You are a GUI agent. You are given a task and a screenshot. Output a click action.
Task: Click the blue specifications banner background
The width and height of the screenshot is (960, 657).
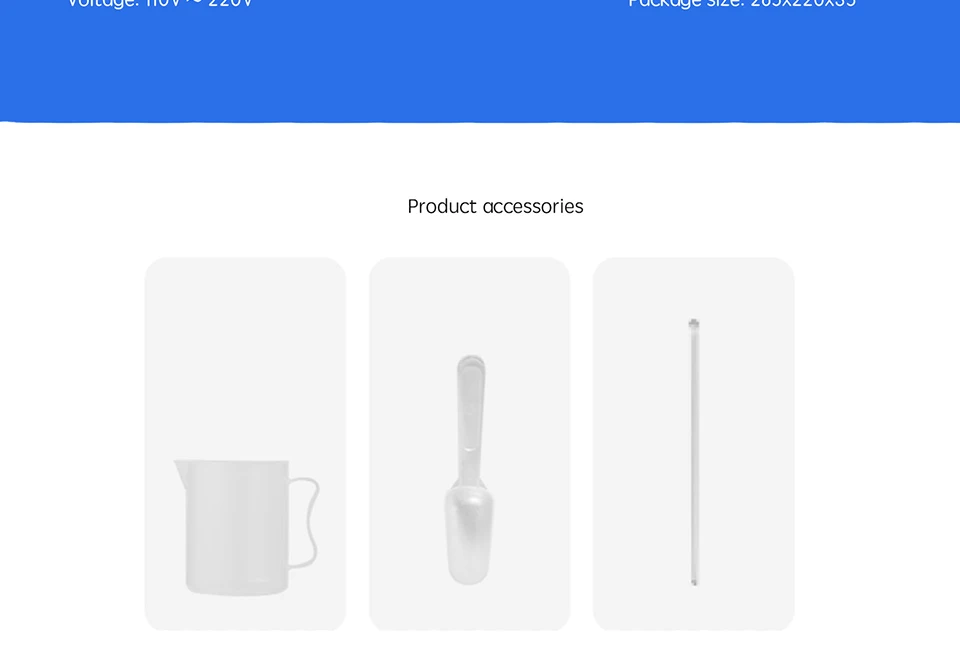480,67
